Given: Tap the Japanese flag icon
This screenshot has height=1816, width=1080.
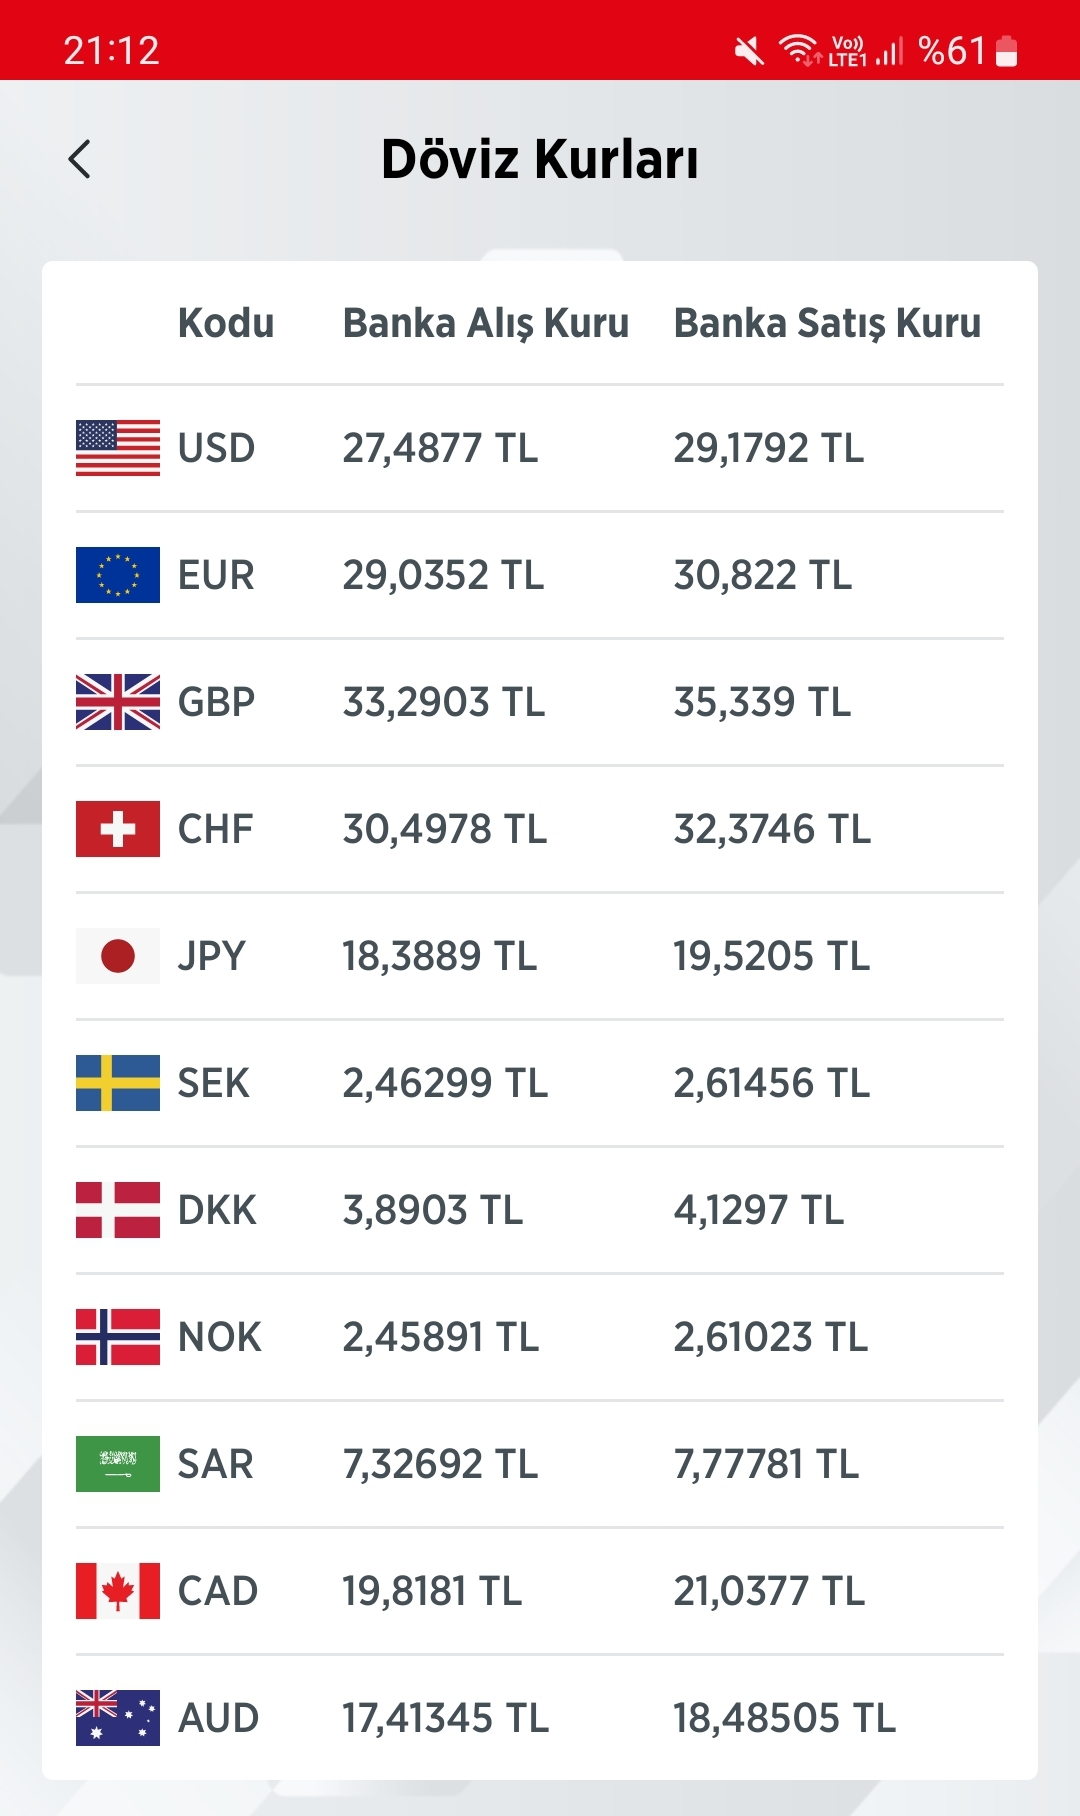Looking at the screenshot, I should tap(118, 956).
